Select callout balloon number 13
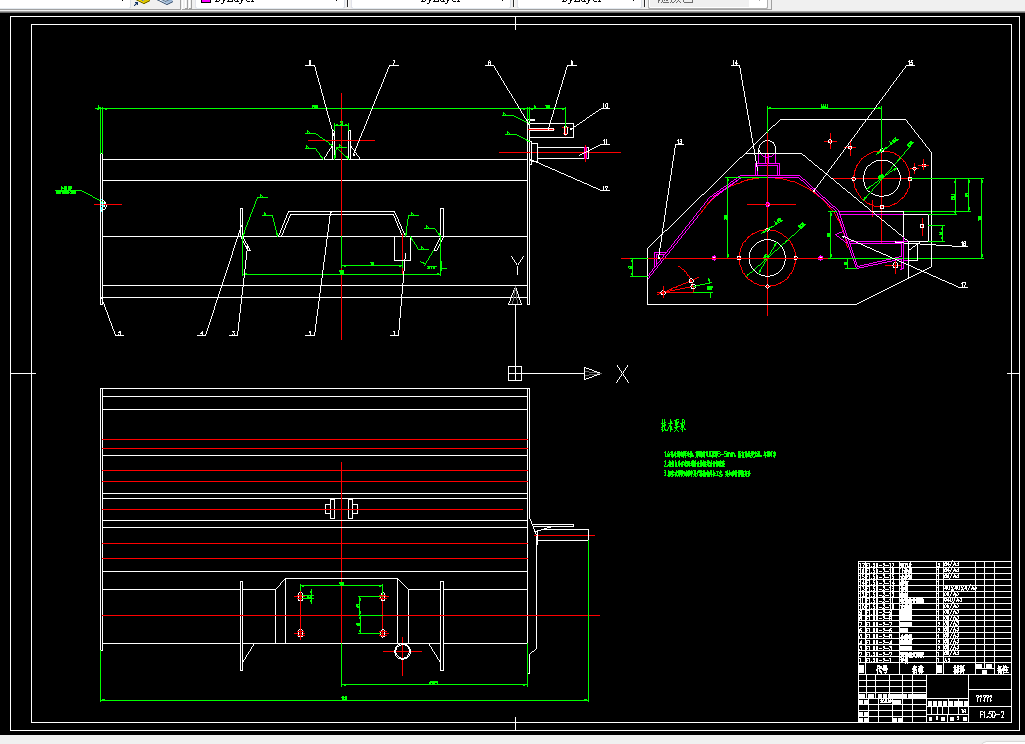1025x744 pixels. (679, 141)
